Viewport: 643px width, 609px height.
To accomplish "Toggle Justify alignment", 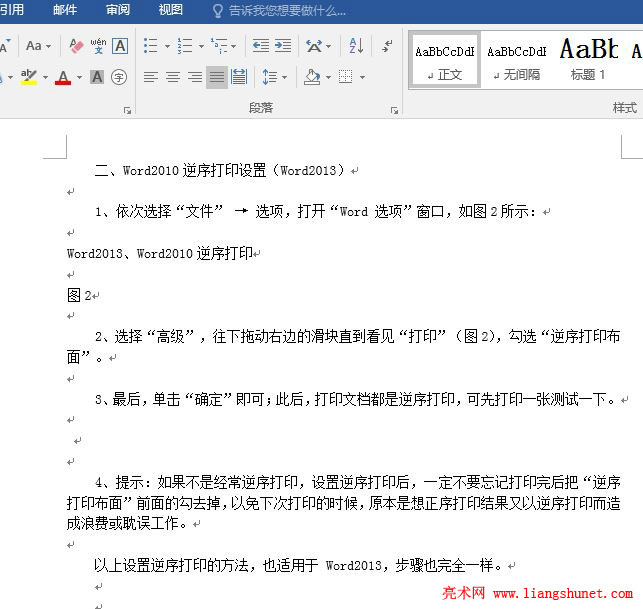I will (x=217, y=77).
